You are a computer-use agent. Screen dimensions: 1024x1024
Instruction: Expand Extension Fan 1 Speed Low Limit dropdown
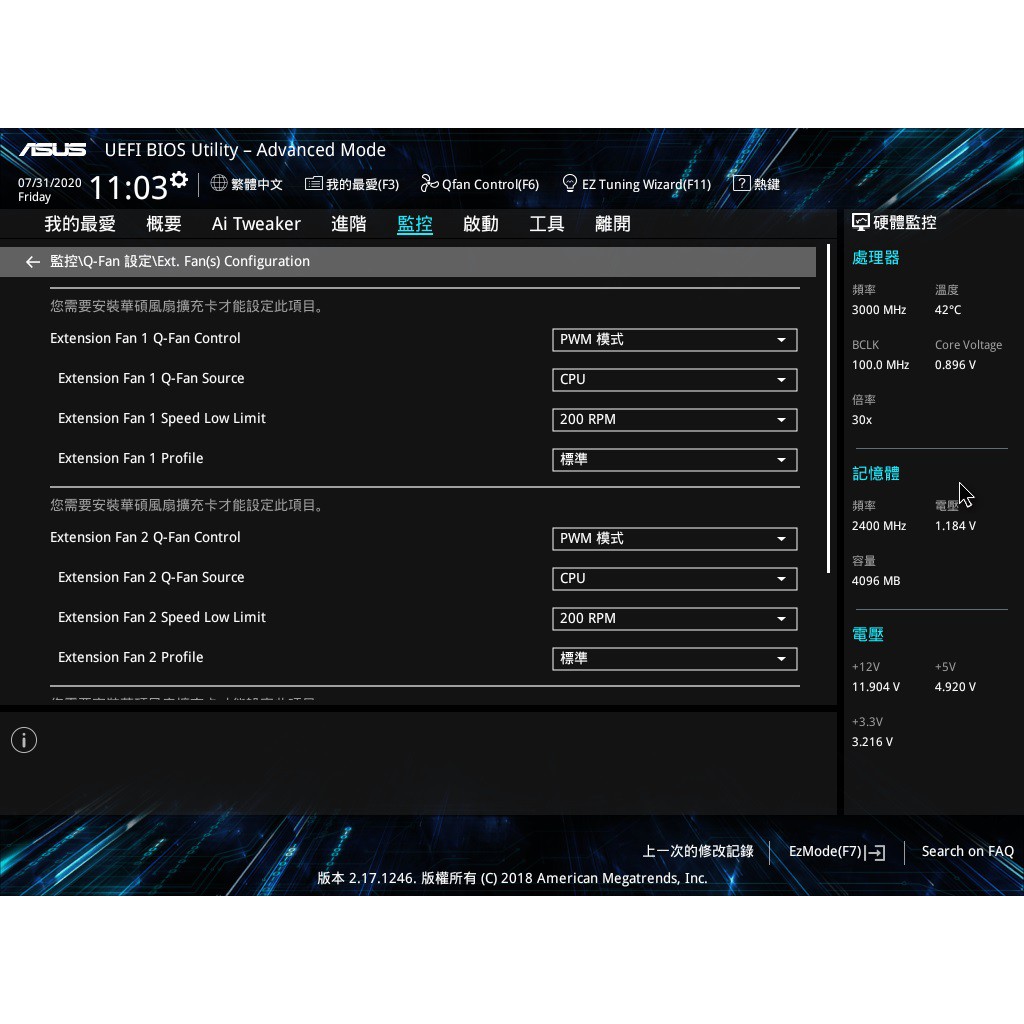674,420
